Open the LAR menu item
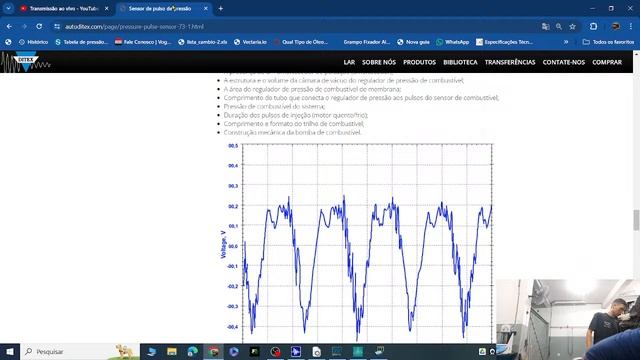Screen dimensions: 640x360 tap(349, 62)
